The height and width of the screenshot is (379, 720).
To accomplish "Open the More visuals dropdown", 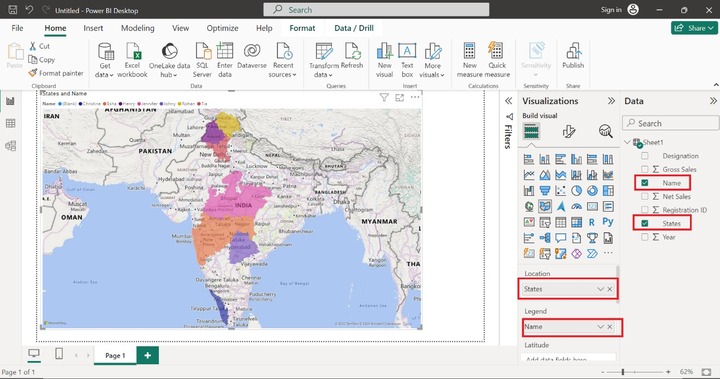I will coord(432,60).
